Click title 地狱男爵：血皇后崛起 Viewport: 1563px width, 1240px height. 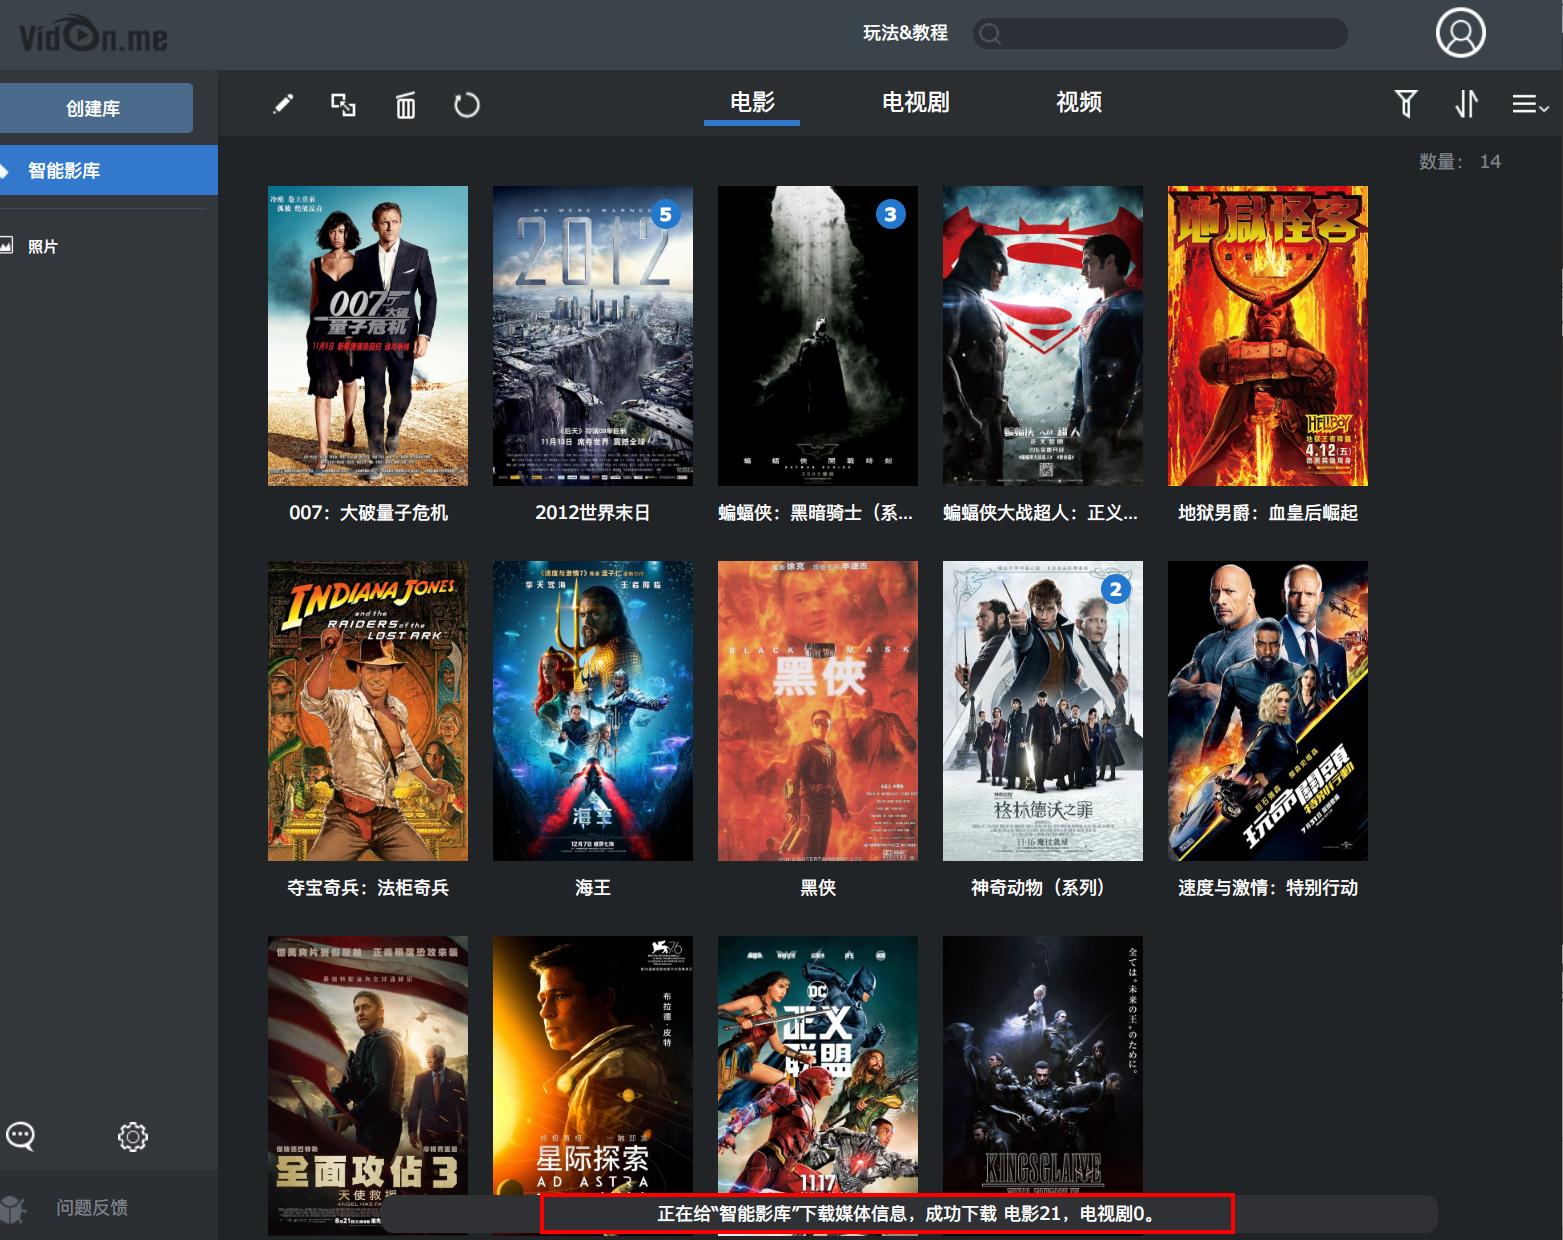pyautogui.click(x=1268, y=513)
